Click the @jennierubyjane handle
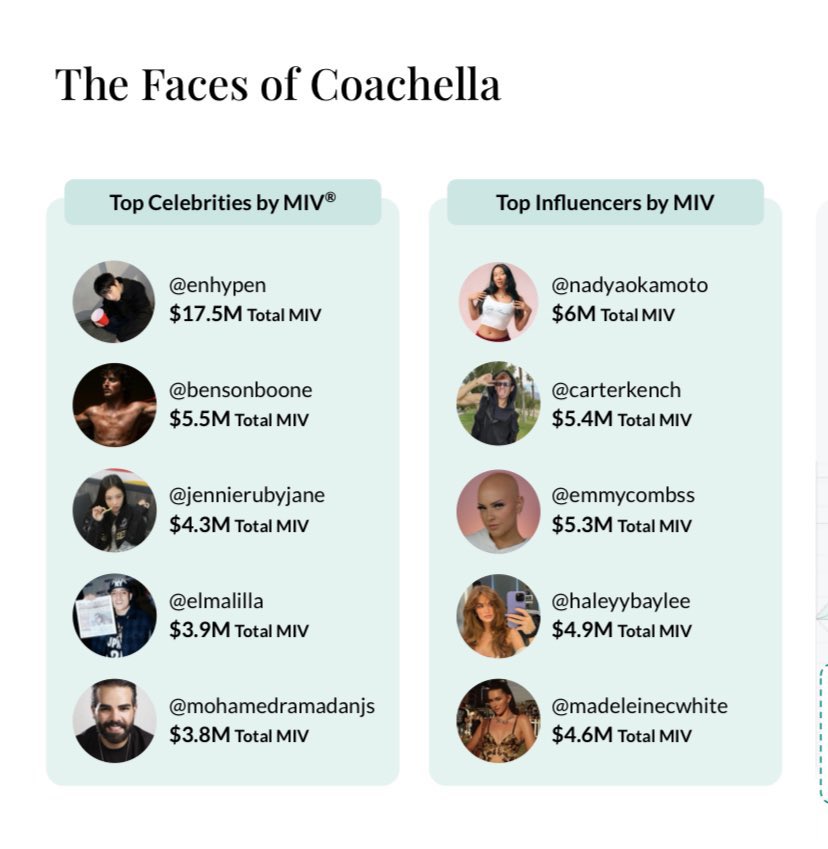 [x=247, y=495]
